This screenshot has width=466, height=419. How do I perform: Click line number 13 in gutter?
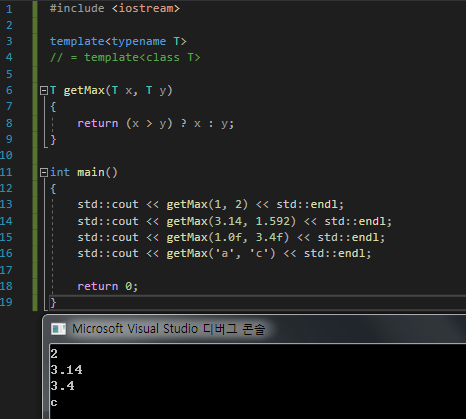click(6, 204)
